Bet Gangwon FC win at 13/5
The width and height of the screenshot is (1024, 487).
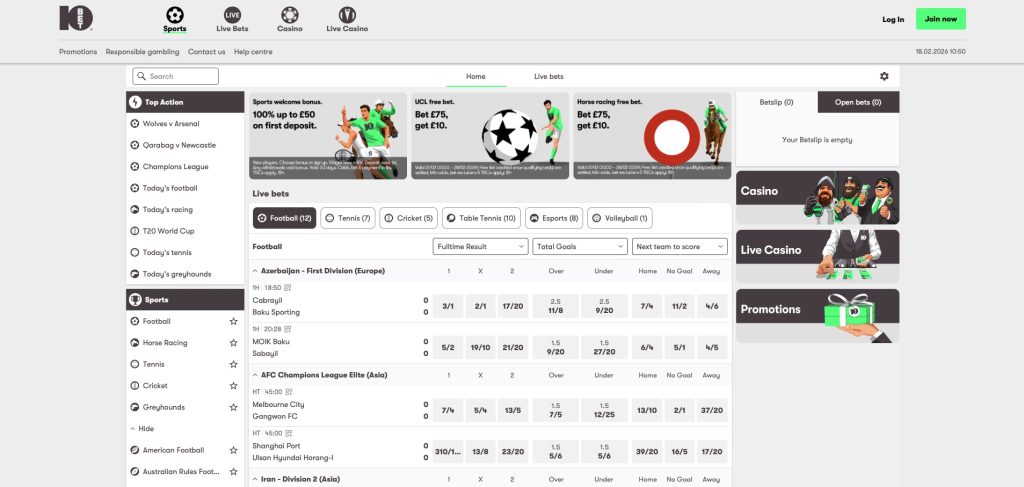(x=513, y=410)
